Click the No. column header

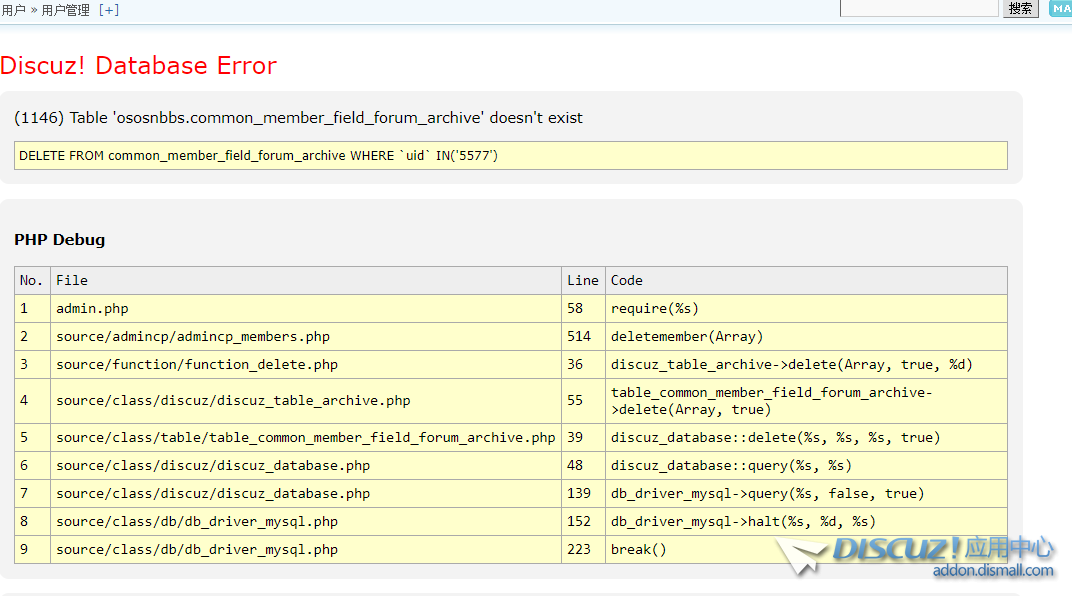[x=32, y=280]
